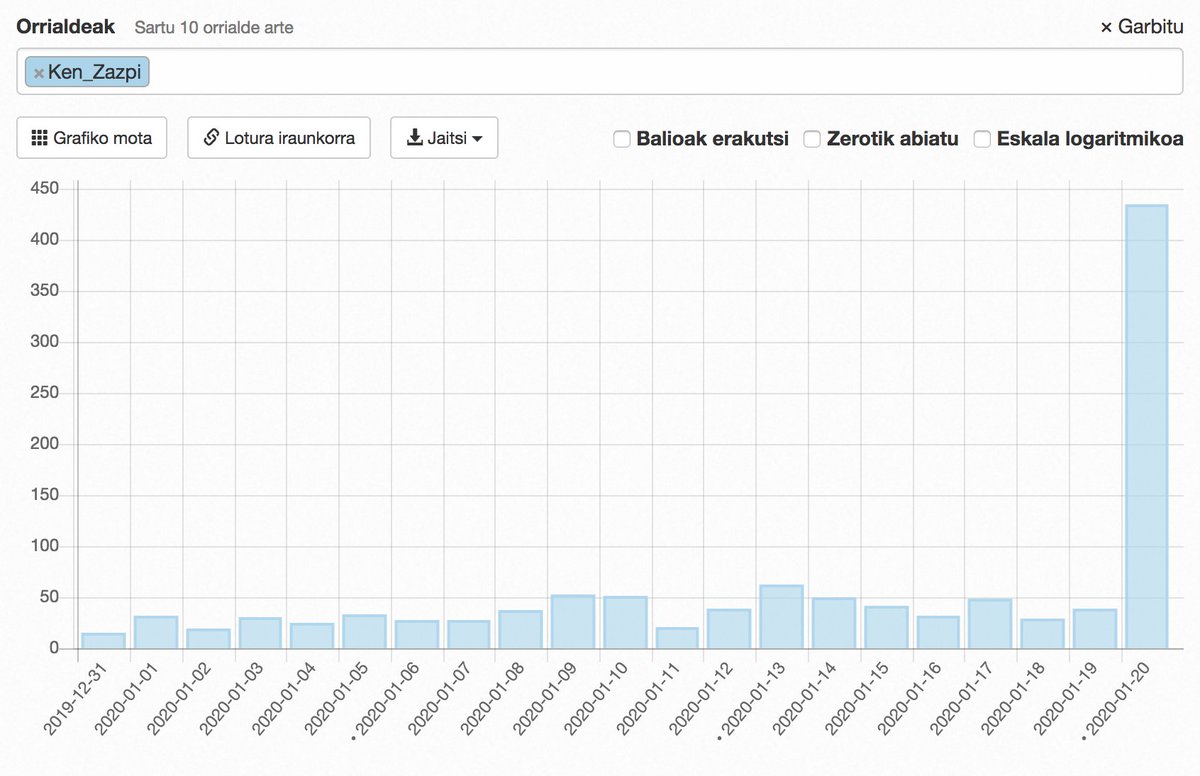Click the bar for 2020-01-05
This screenshot has height=776, width=1200.
click(364, 632)
